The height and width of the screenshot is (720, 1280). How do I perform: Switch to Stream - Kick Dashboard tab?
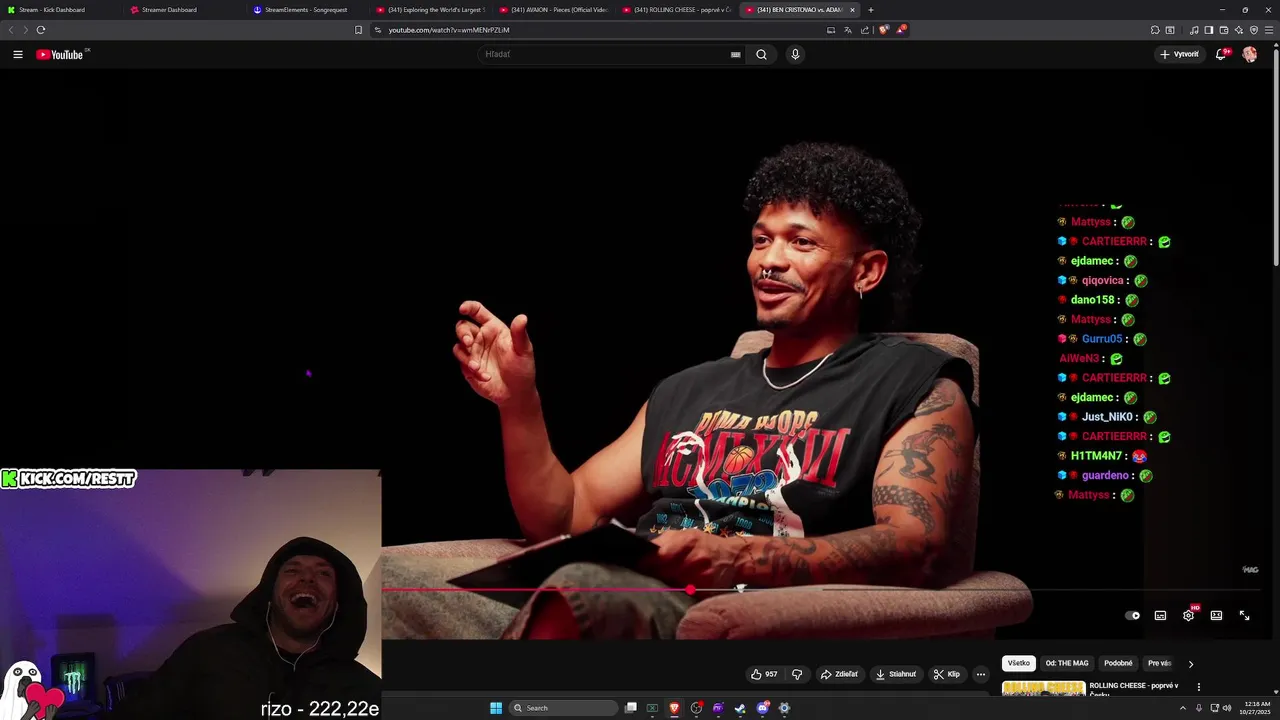(x=60, y=10)
